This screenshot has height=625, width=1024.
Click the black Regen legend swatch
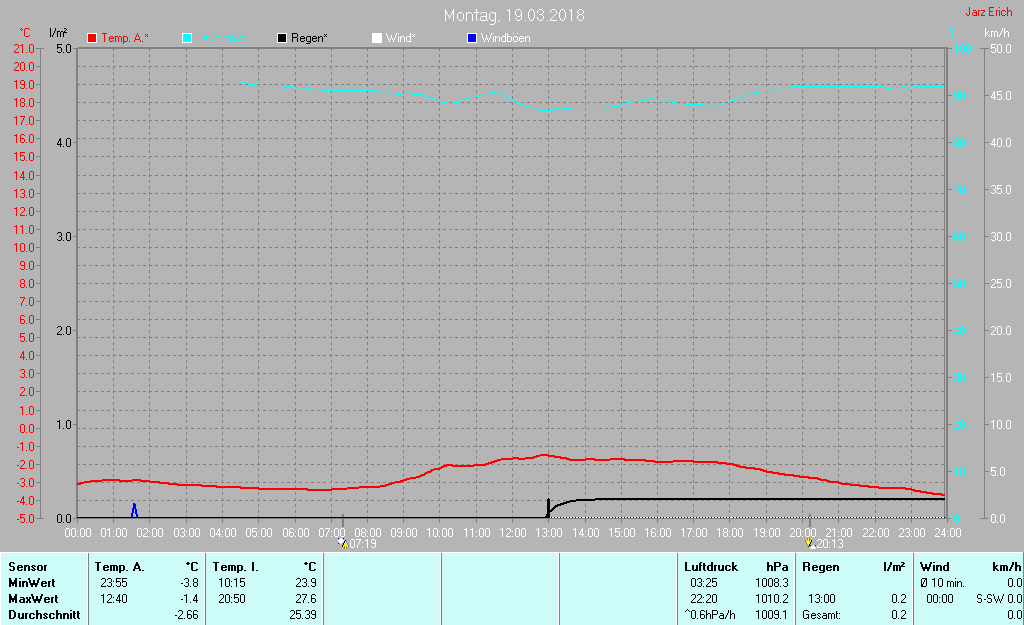point(282,38)
